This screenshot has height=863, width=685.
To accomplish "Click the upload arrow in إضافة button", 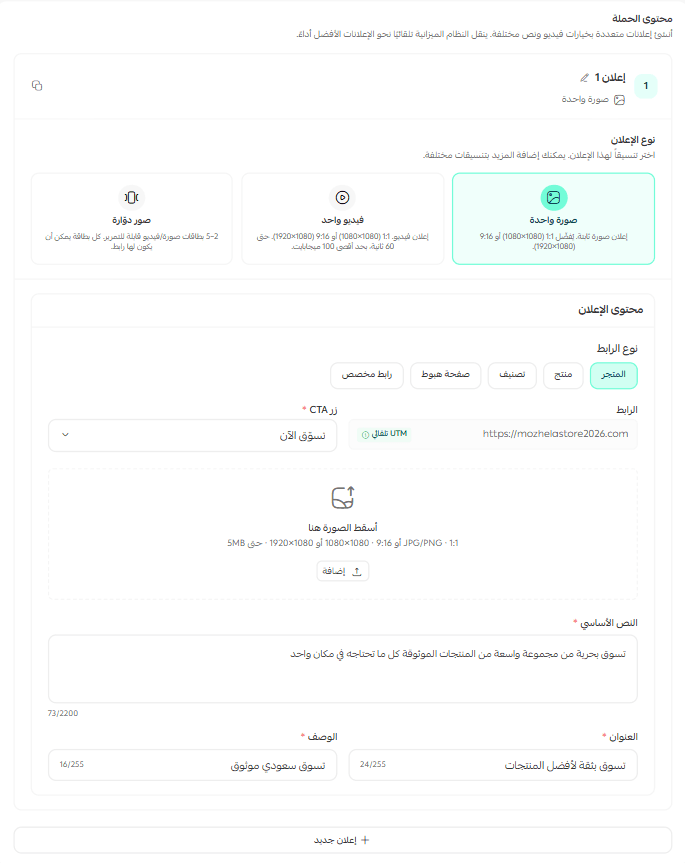I will [x=357, y=571].
